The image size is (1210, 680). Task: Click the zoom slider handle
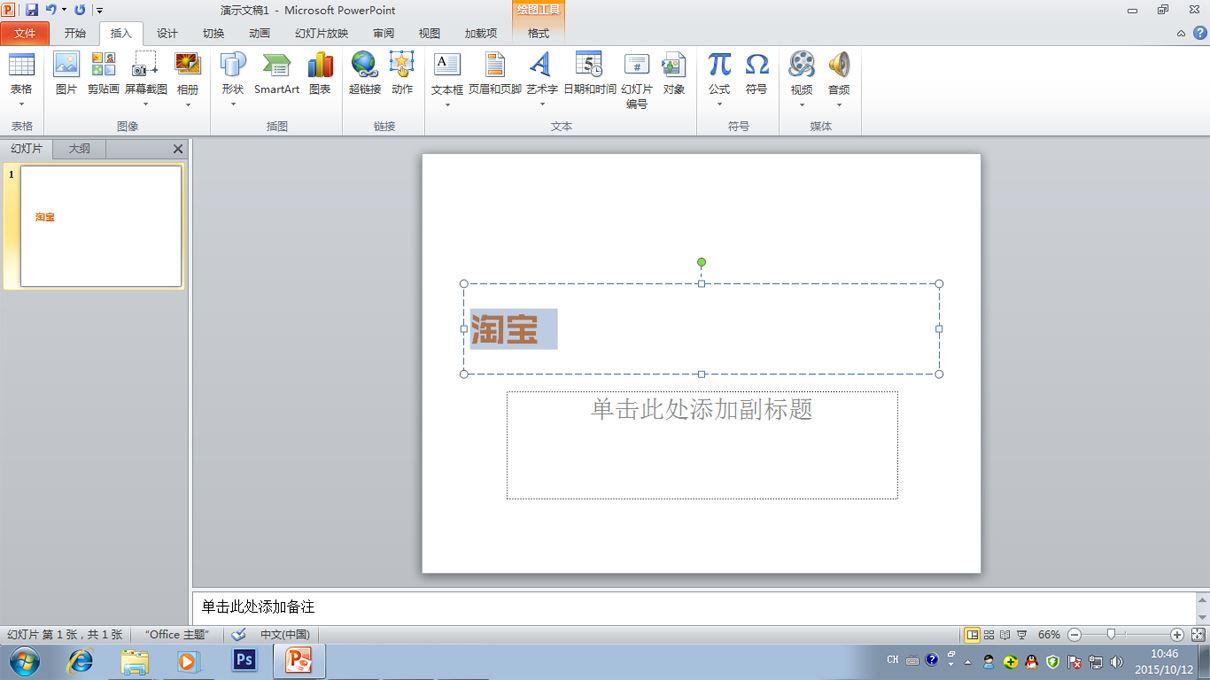[x=1111, y=635]
